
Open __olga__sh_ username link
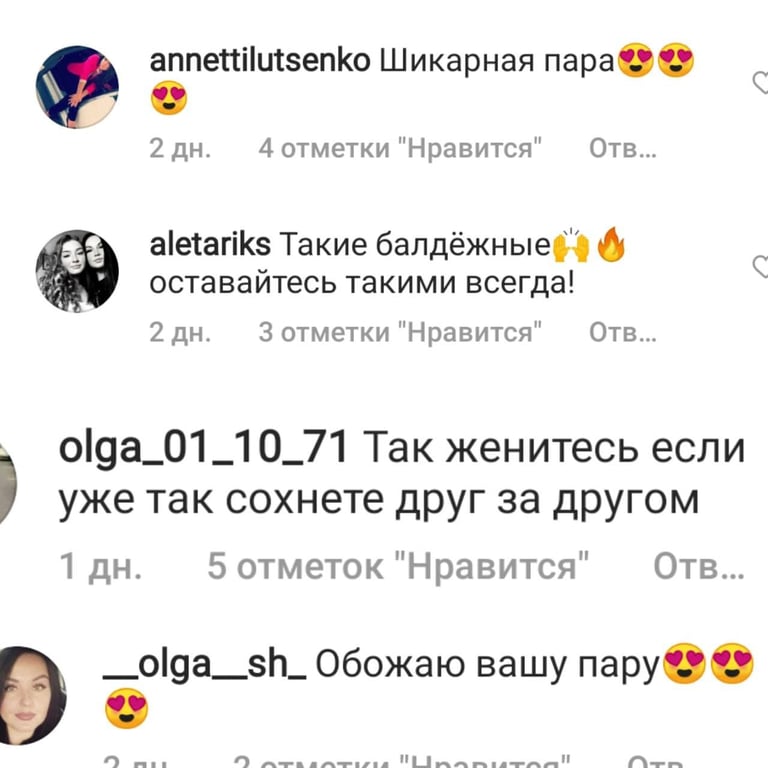coord(205,665)
